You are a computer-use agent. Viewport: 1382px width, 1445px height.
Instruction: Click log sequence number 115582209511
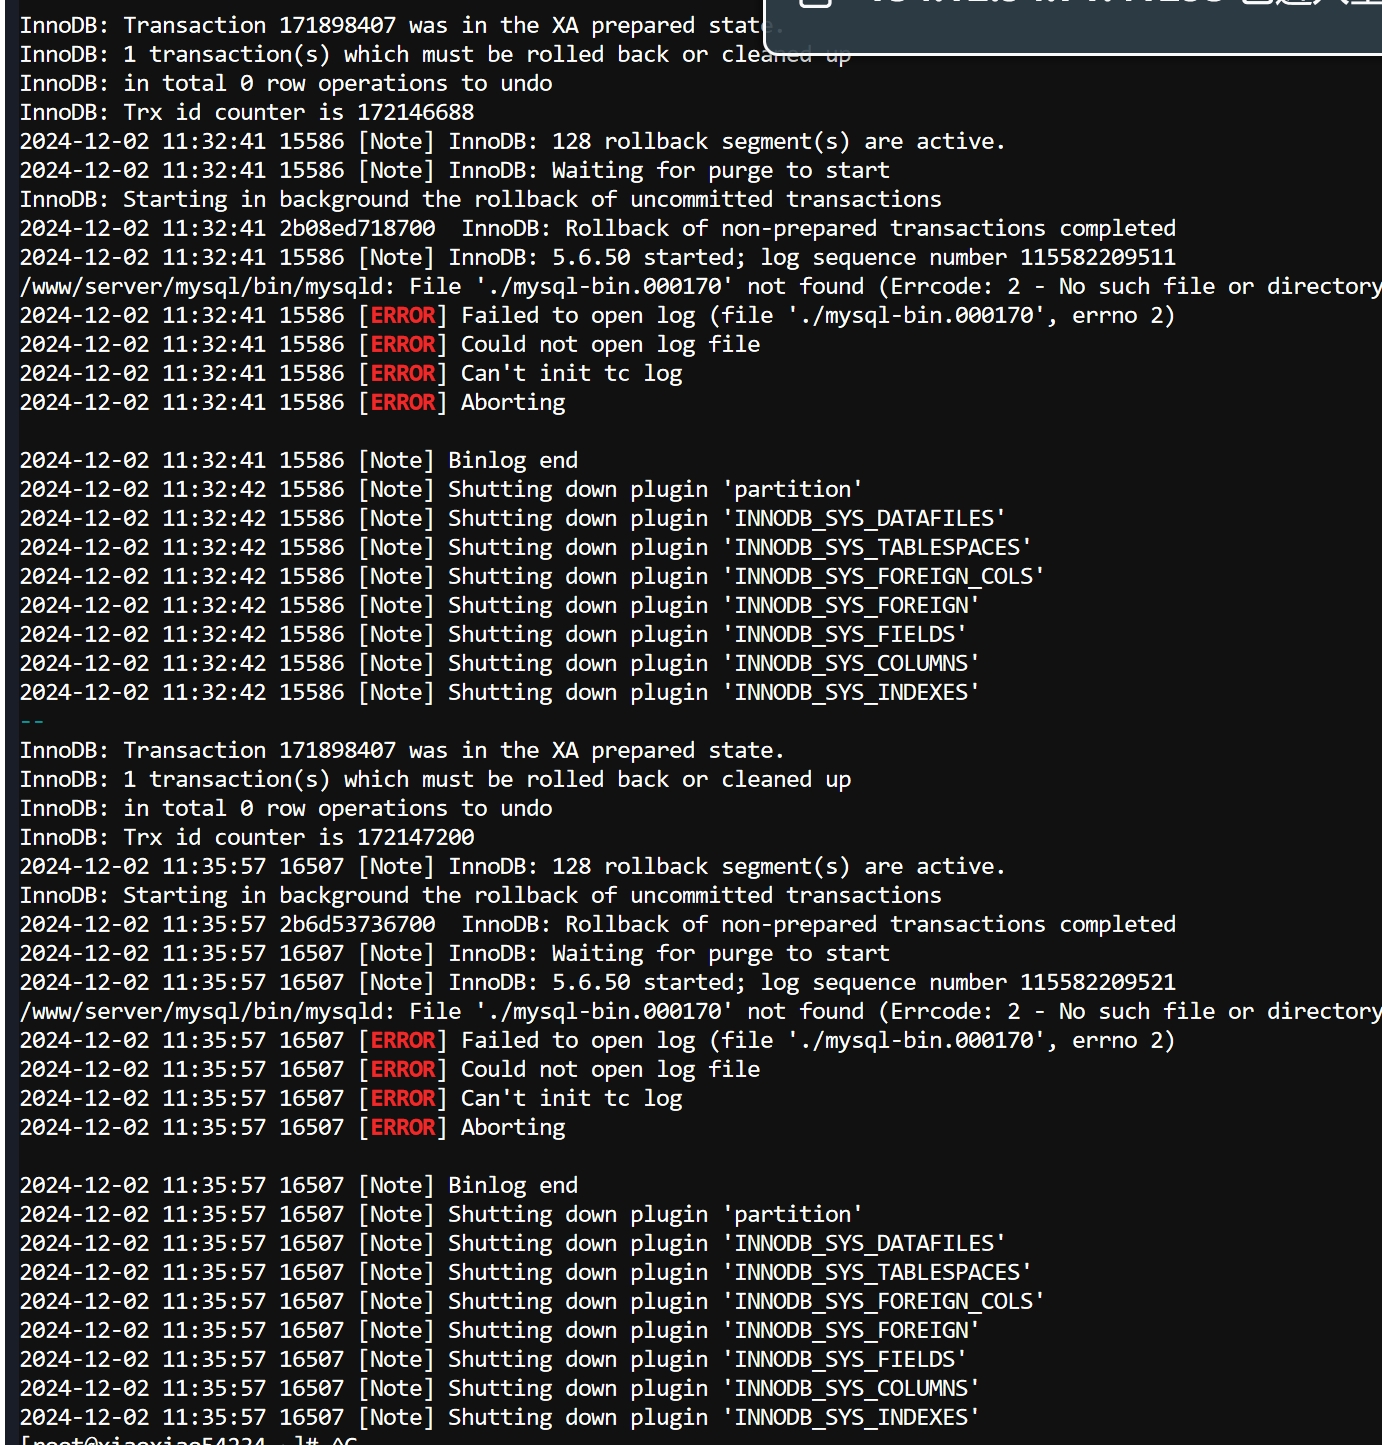[x=1098, y=257]
